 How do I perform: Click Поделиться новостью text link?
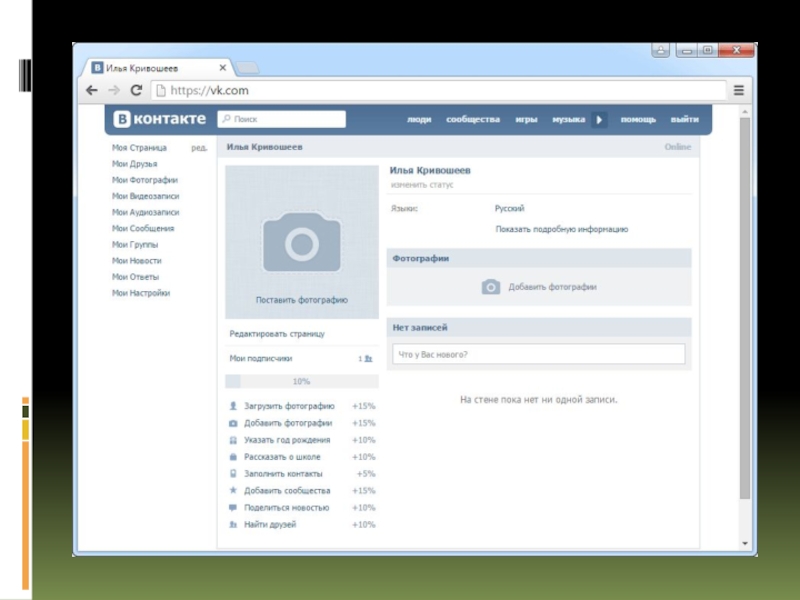pos(287,508)
